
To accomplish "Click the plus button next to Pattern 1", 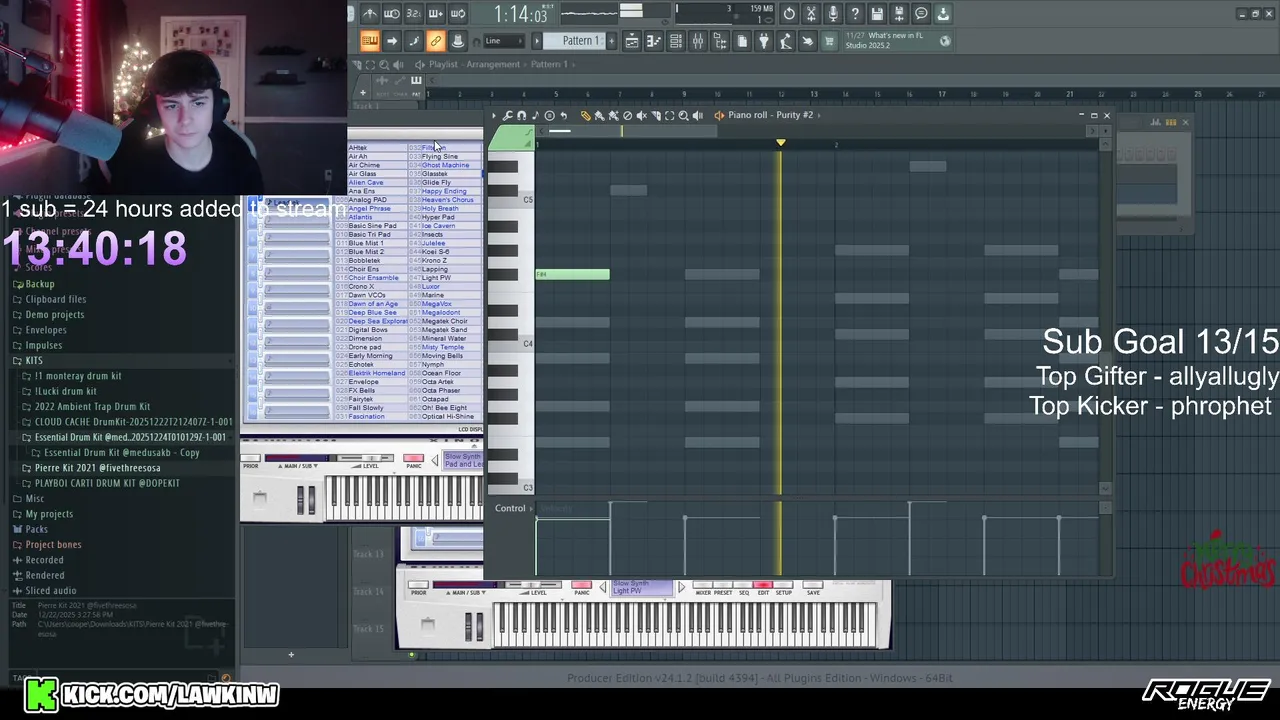I will (611, 41).
